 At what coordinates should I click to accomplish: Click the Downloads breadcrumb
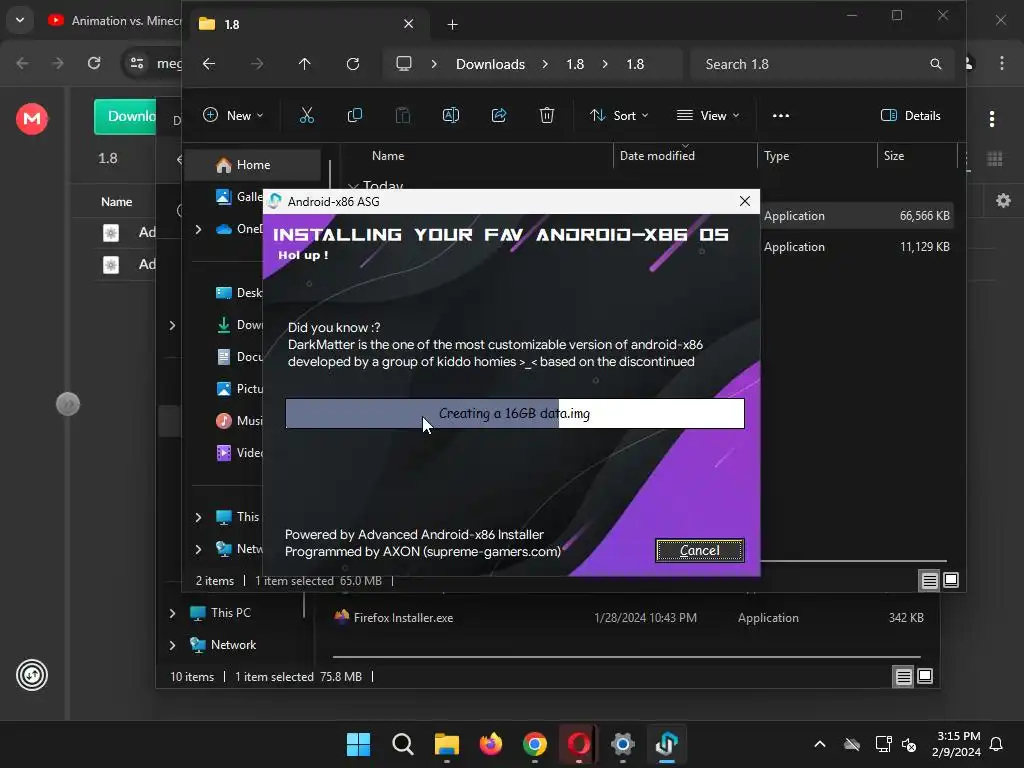click(490, 64)
